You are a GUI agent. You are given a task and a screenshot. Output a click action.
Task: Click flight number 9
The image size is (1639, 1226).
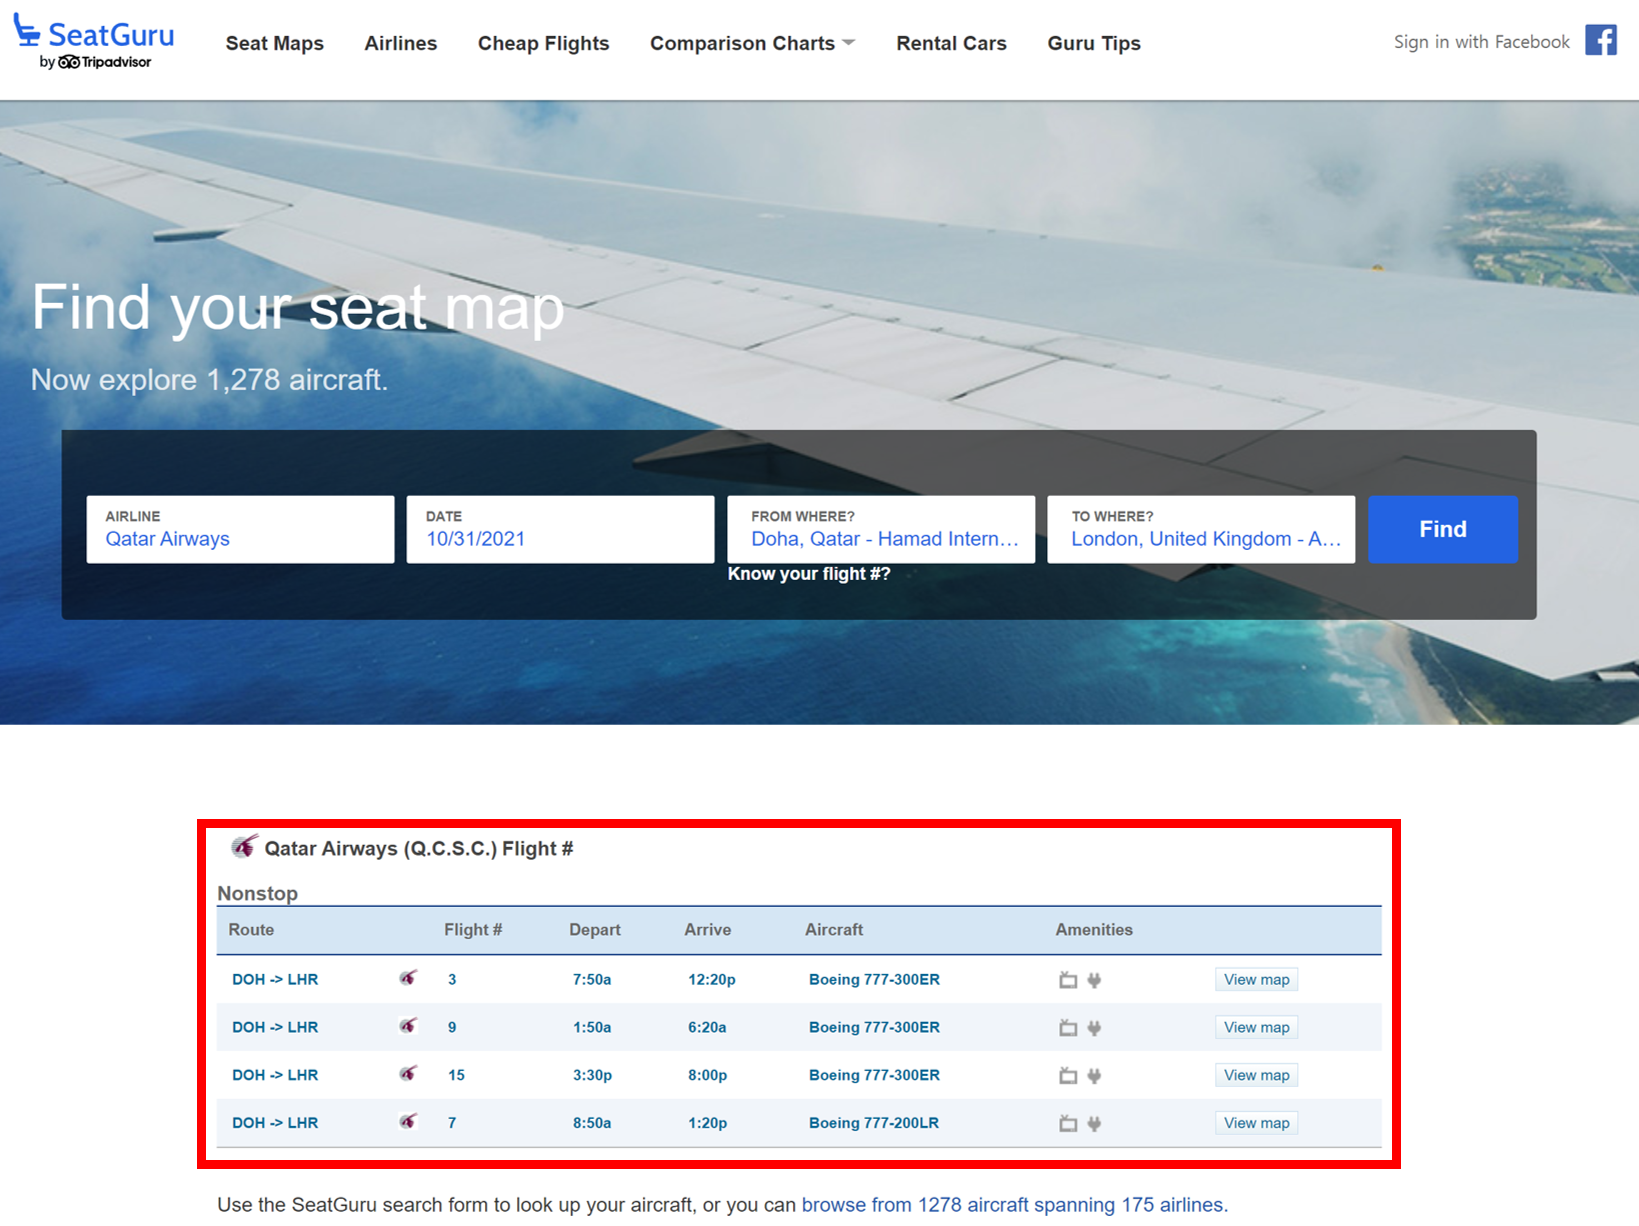[x=452, y=1027]
